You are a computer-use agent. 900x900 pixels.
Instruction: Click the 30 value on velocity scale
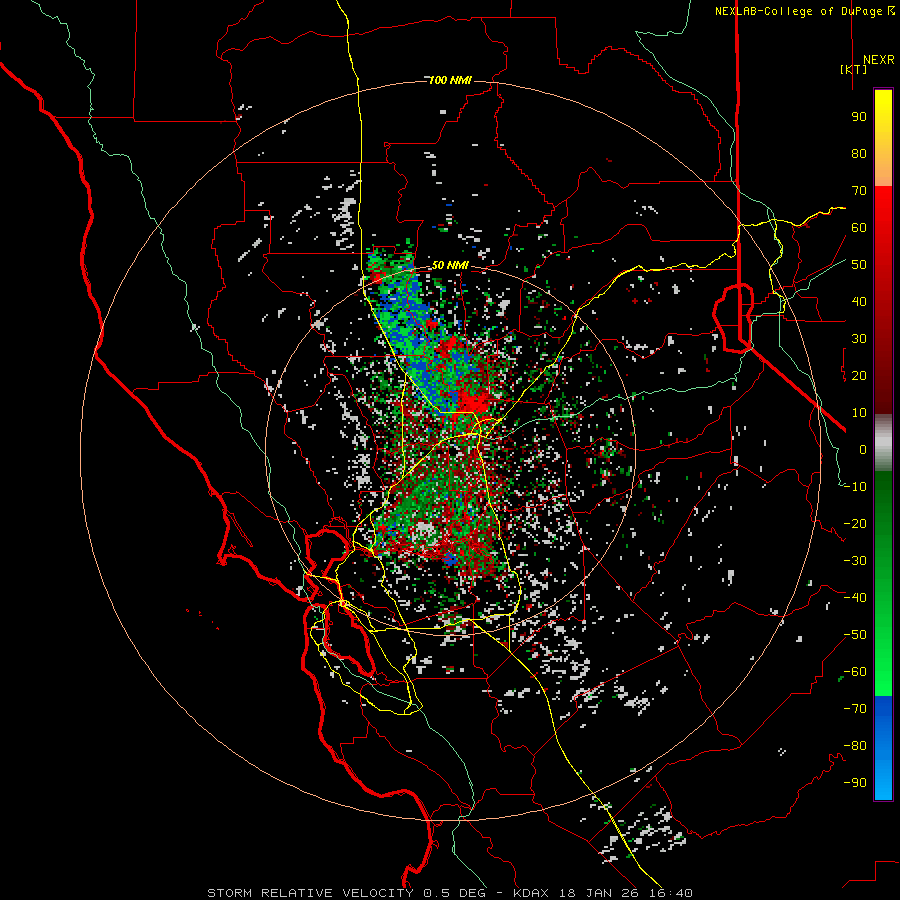pos(859,339)
